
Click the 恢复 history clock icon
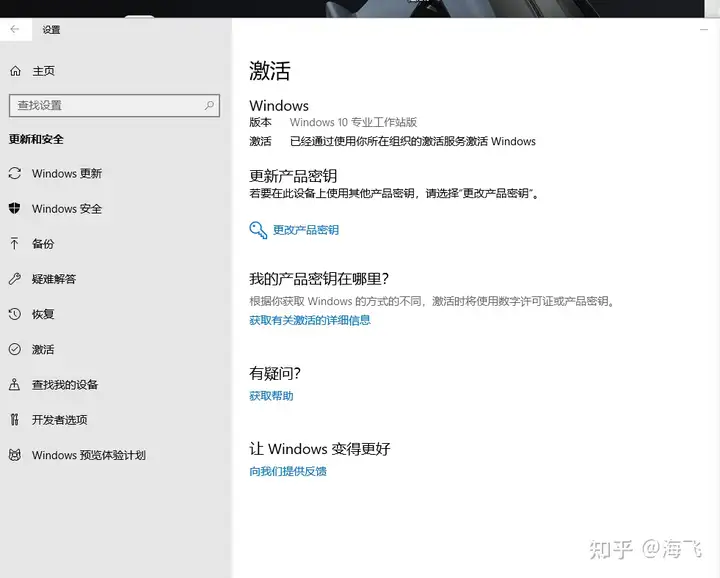[15, 314]
